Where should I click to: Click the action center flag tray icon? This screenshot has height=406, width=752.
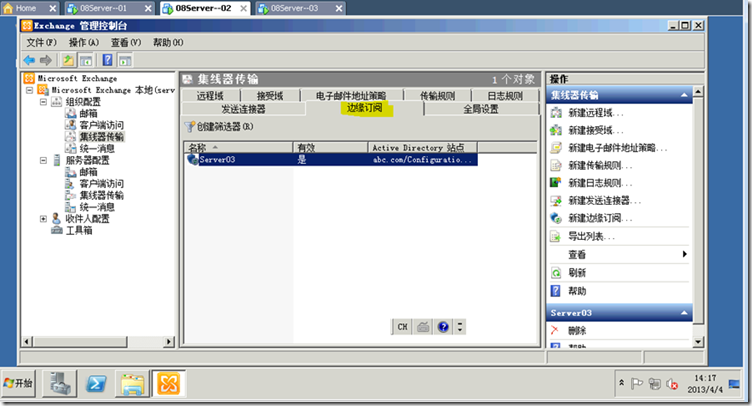637,383
